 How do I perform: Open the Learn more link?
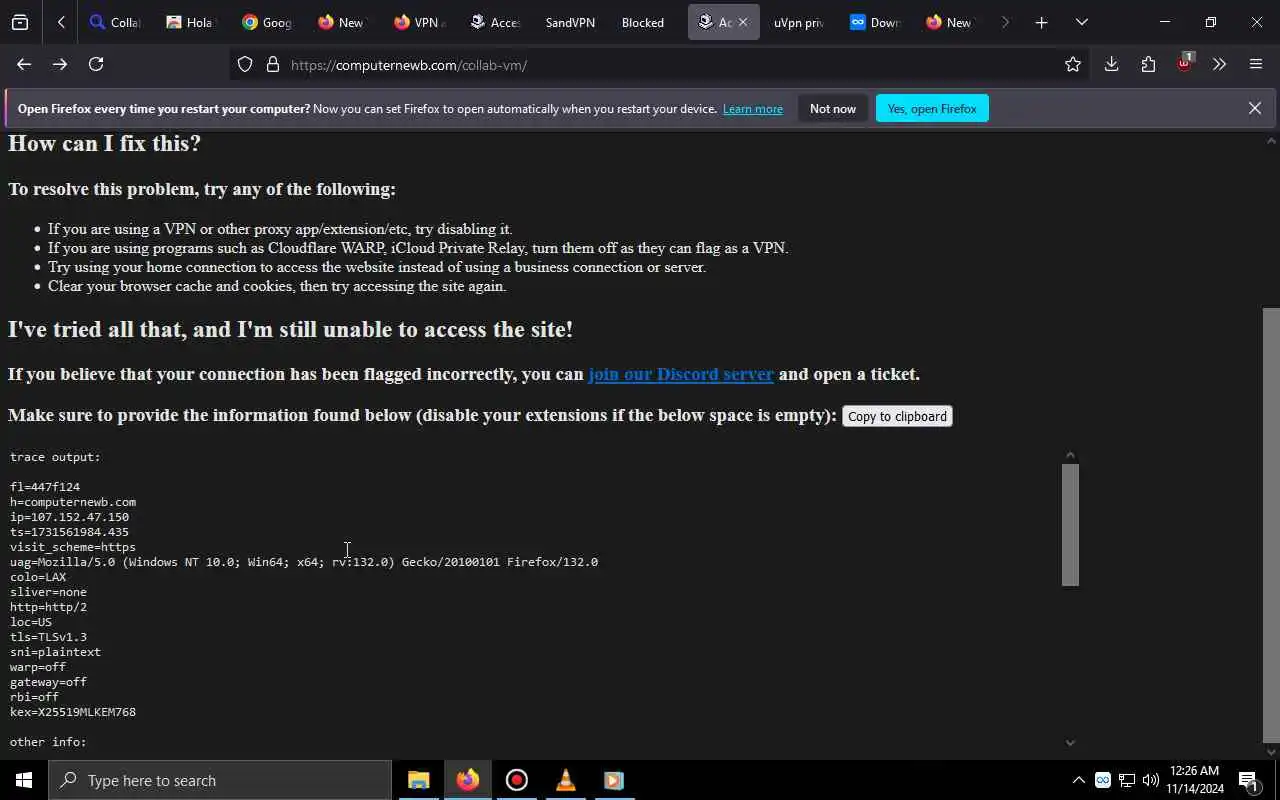click(x=753, y=109)
